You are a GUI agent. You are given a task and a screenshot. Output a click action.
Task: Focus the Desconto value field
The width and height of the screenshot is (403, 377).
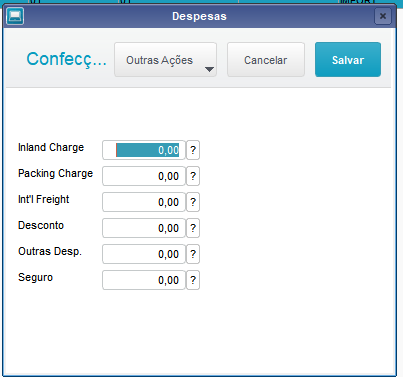click(144, 228)
